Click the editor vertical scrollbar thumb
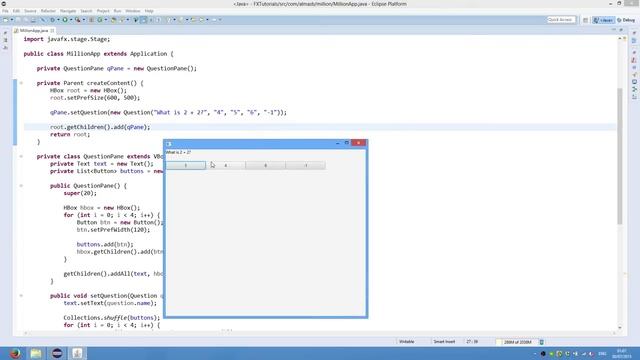This screenshot has height=360, width=640. coord(620,156)
